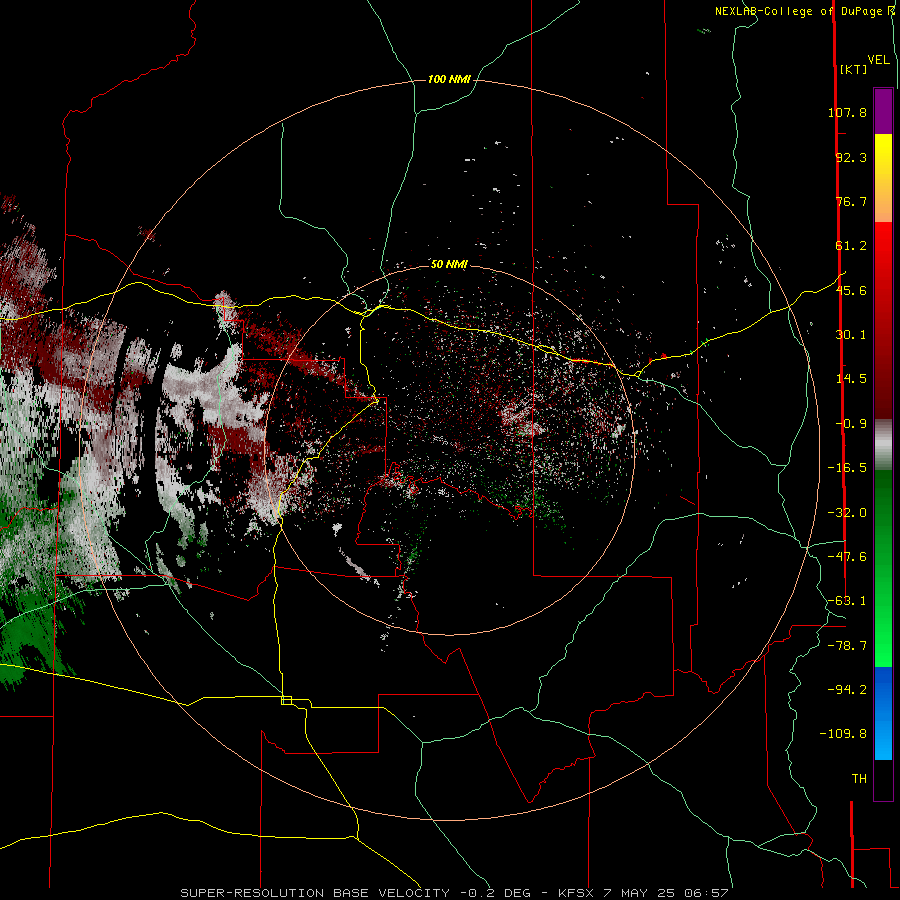This screenshot has width=900, height=900.
Task: Click the VEL legend title
Action: point(878,60)
